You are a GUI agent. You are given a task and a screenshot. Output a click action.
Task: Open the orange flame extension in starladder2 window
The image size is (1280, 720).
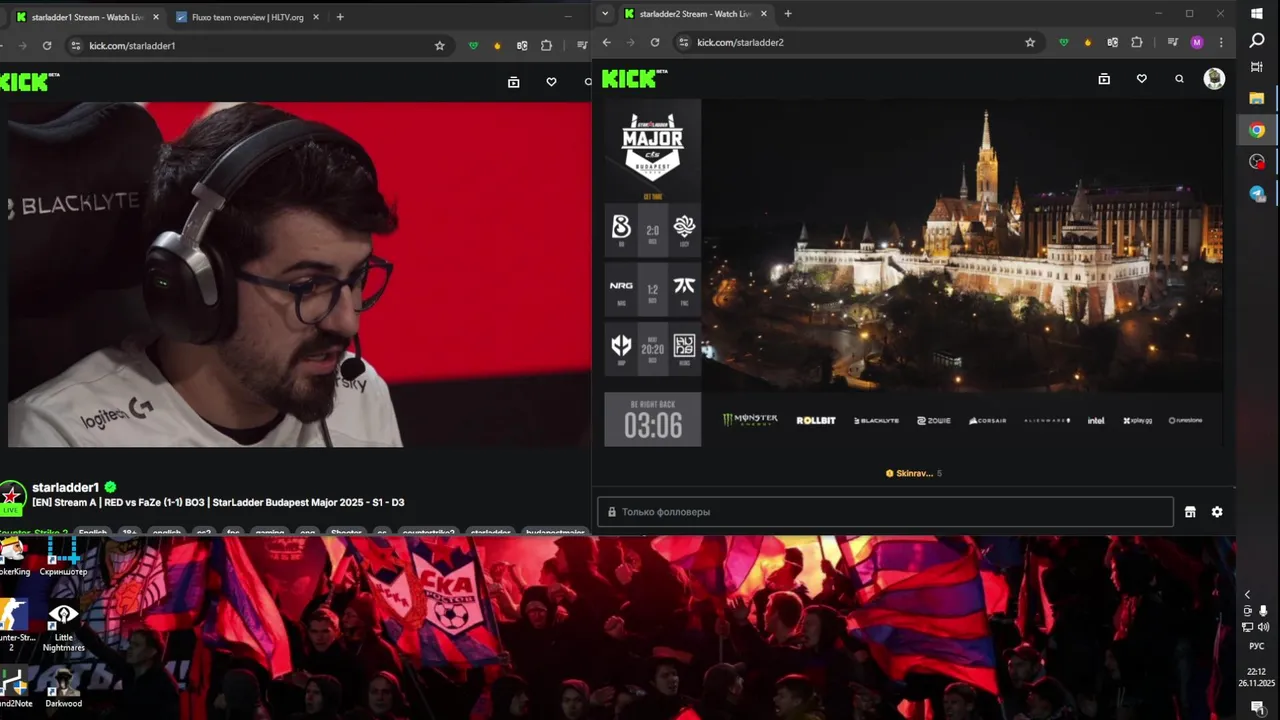click(x=1088, y=42)
